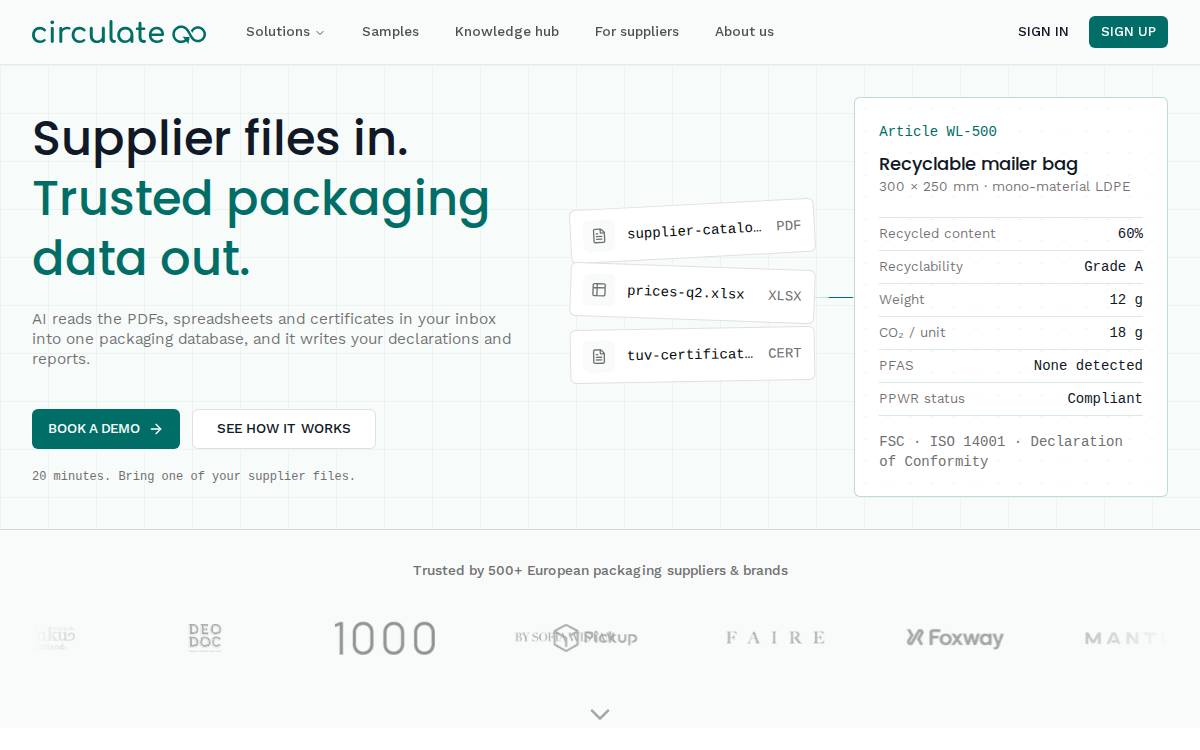The image size is (1200, 750).
Task: Click the CERT file type tag
Action: [x=785, y=353]
